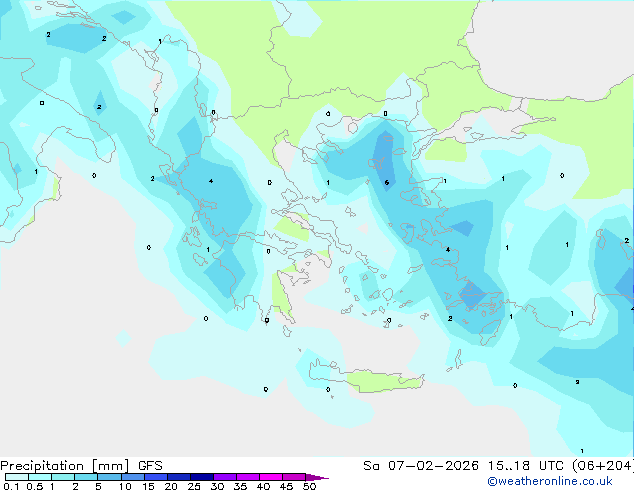Screen dimensions: 634x490
Task: Click the 25 to 30 mm navy swatch
Action: point(202,477)
